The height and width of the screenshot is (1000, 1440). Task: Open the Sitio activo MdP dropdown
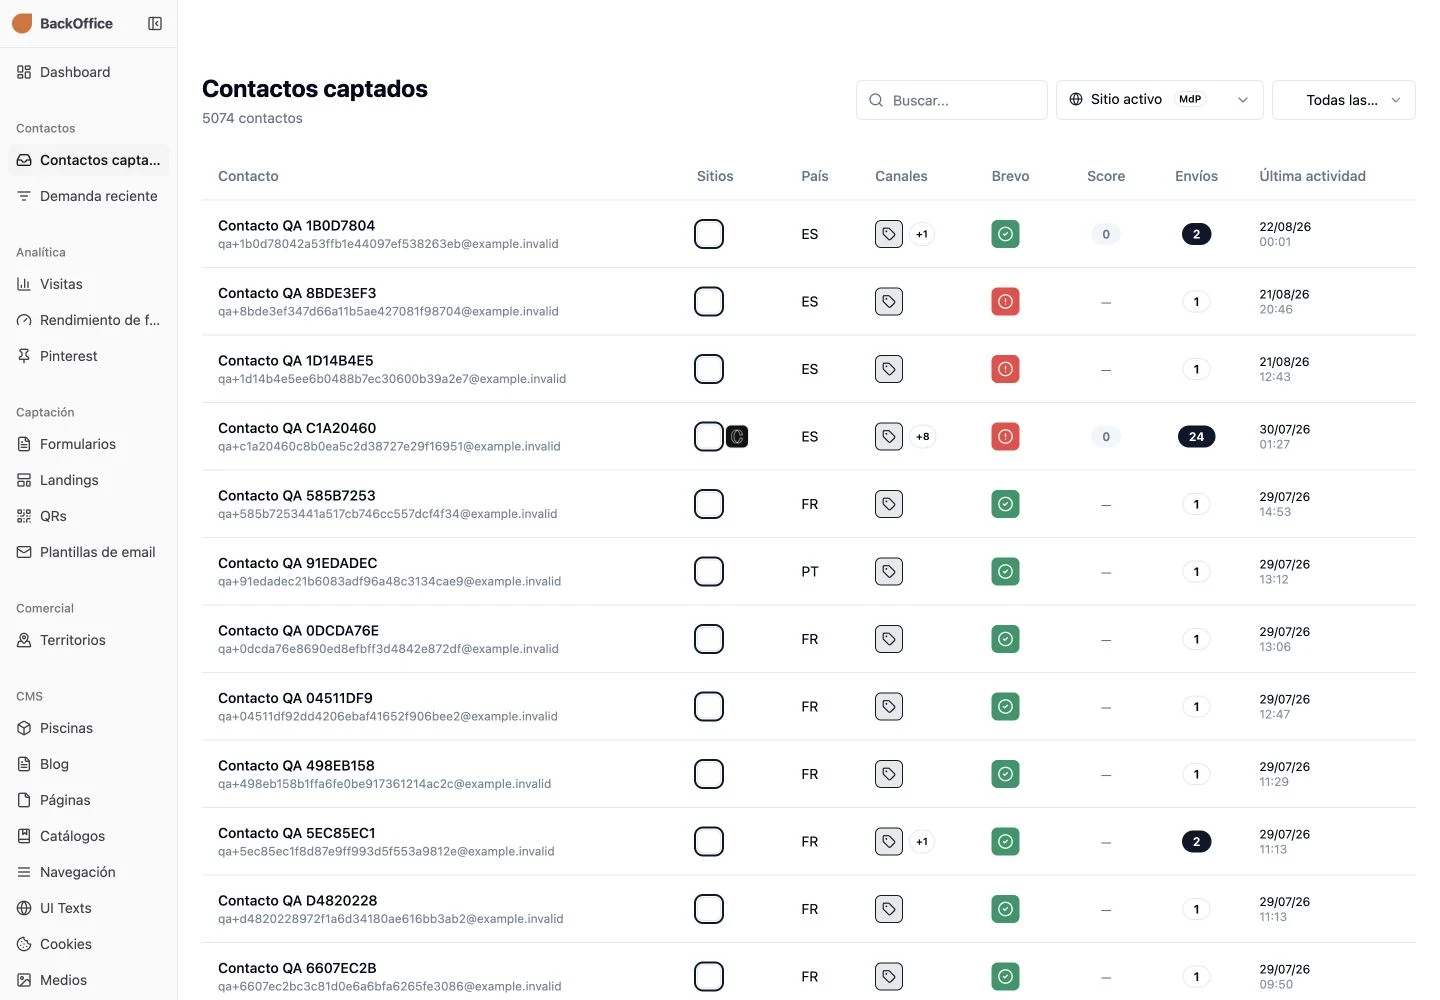point(1160,100)
